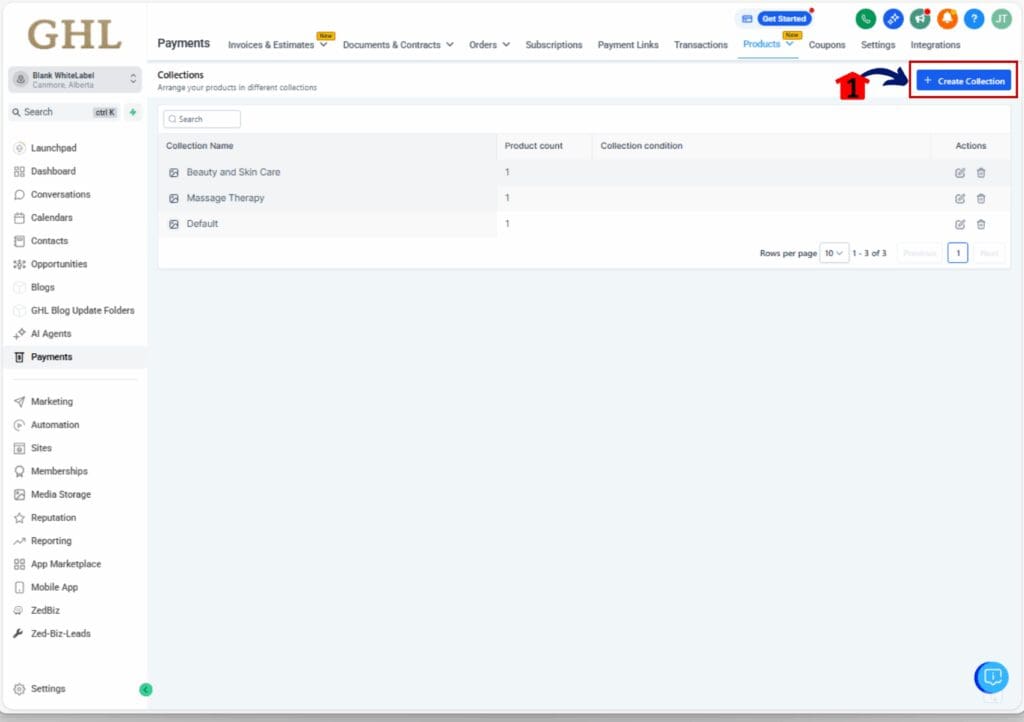The height and width of the screenshot is (722, 1024).
Task: Delete the Massage Therapy collection
Action: [981, 198]
